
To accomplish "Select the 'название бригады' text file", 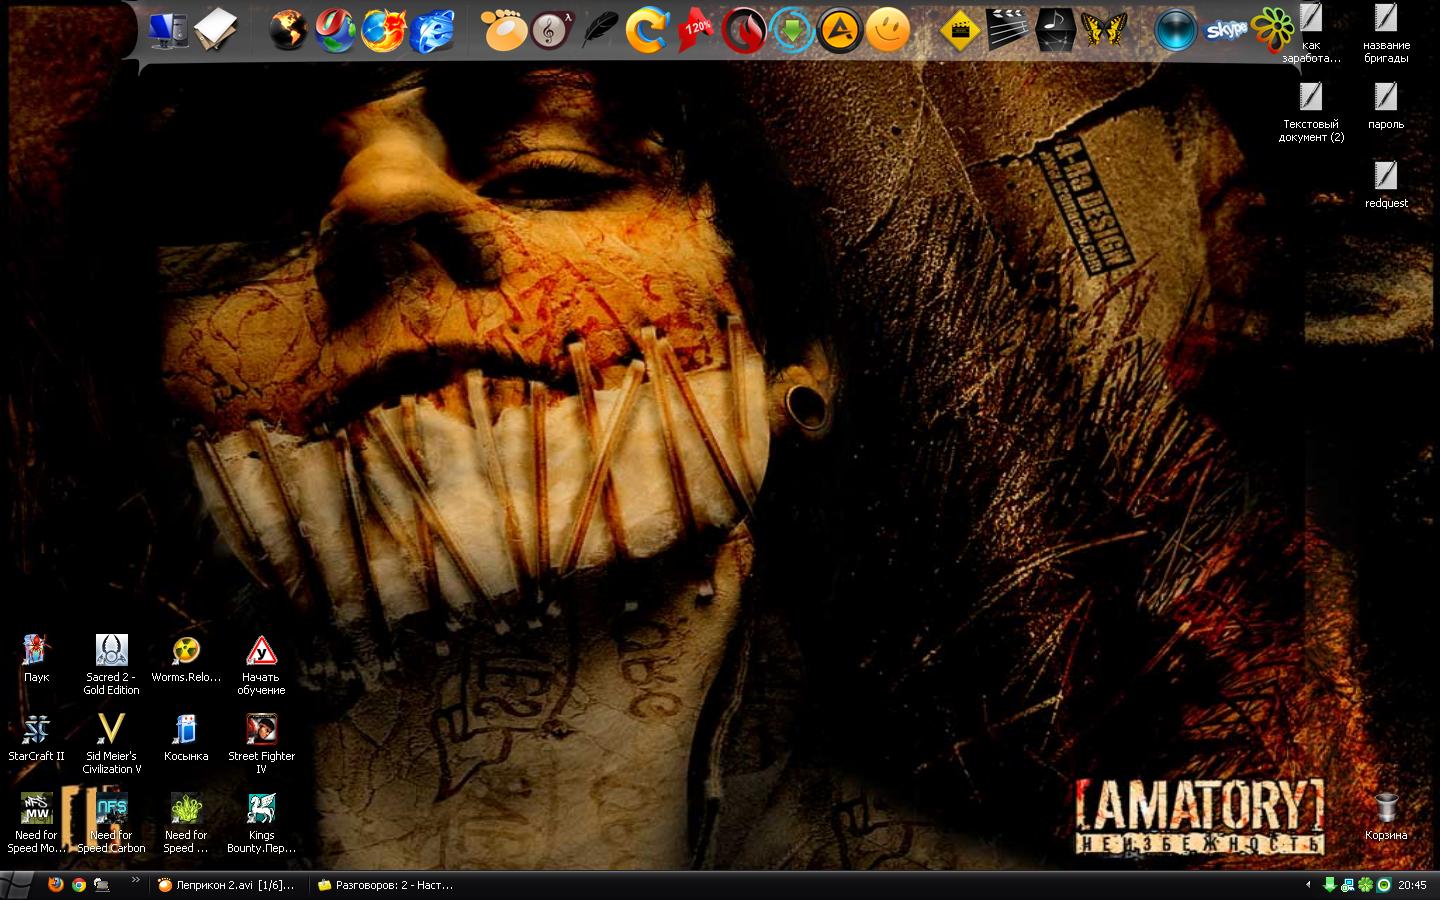I will point(1386,34).
